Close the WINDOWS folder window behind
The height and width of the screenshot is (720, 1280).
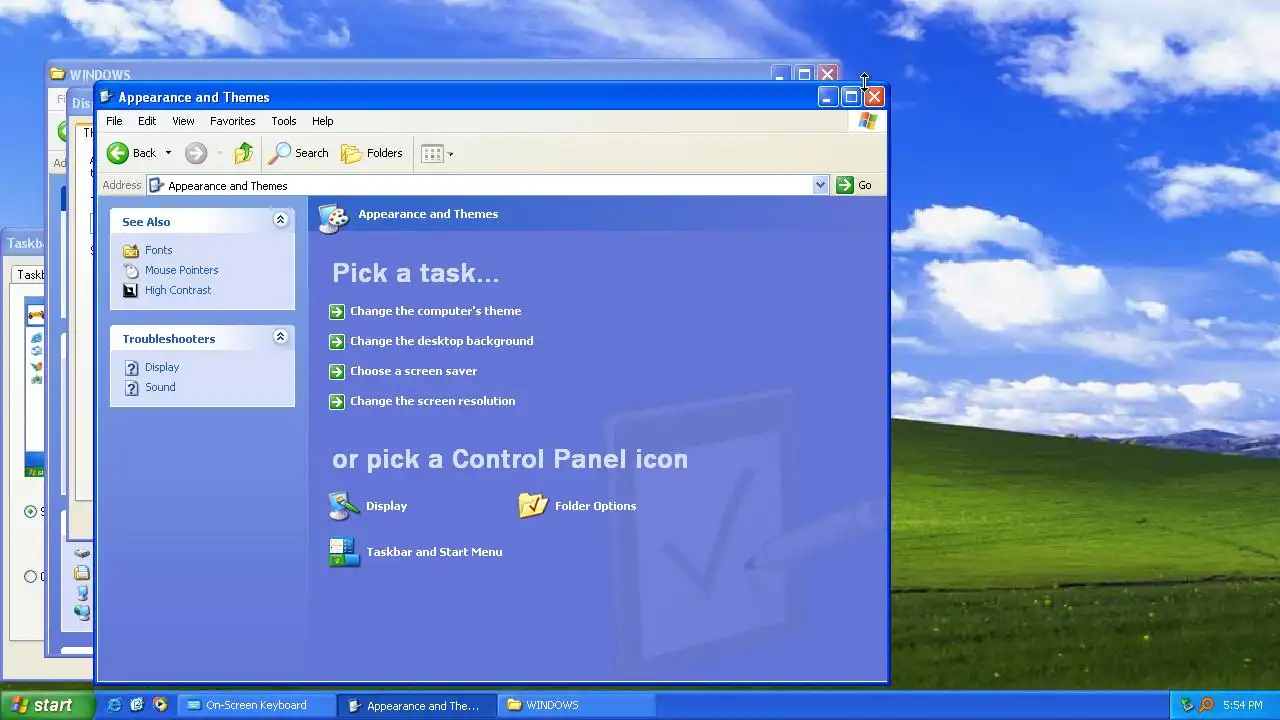tap(827, 74)
